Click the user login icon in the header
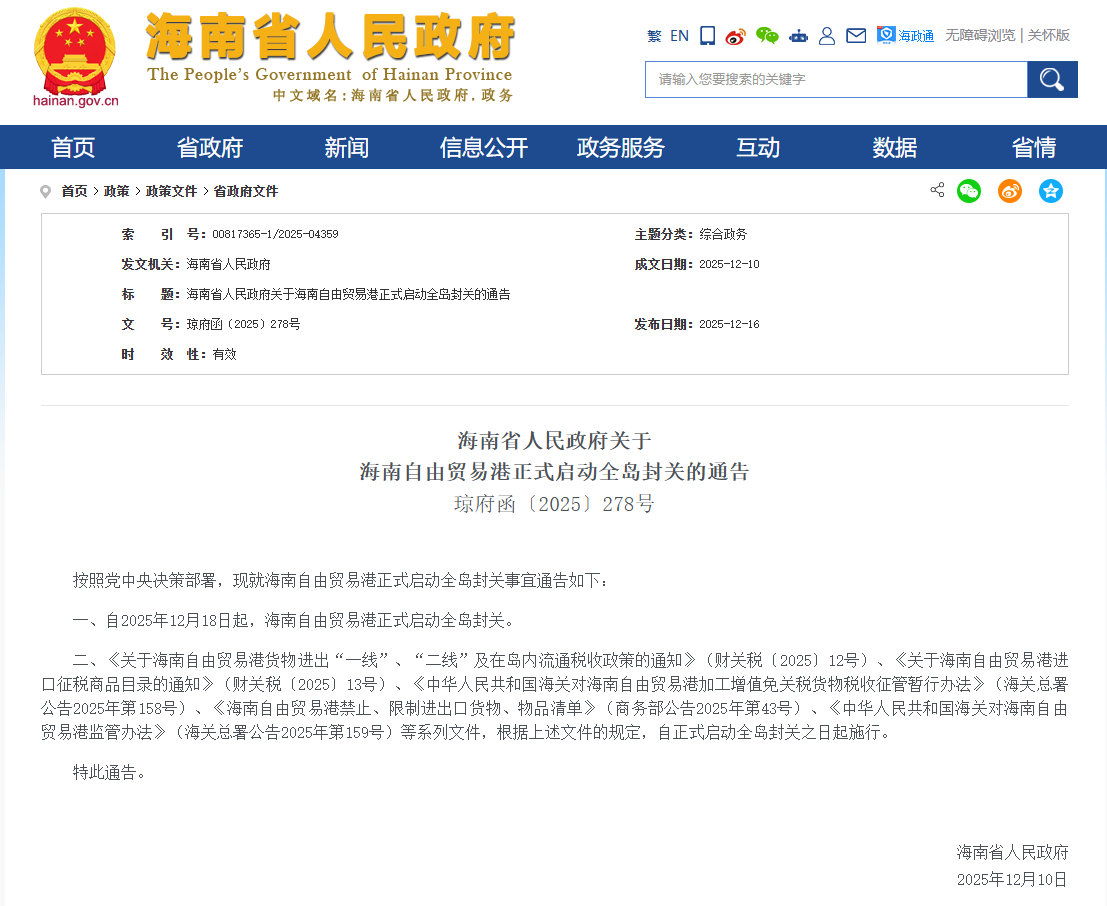This screenshot has height=906, width=1107. (x=827, y=35)
